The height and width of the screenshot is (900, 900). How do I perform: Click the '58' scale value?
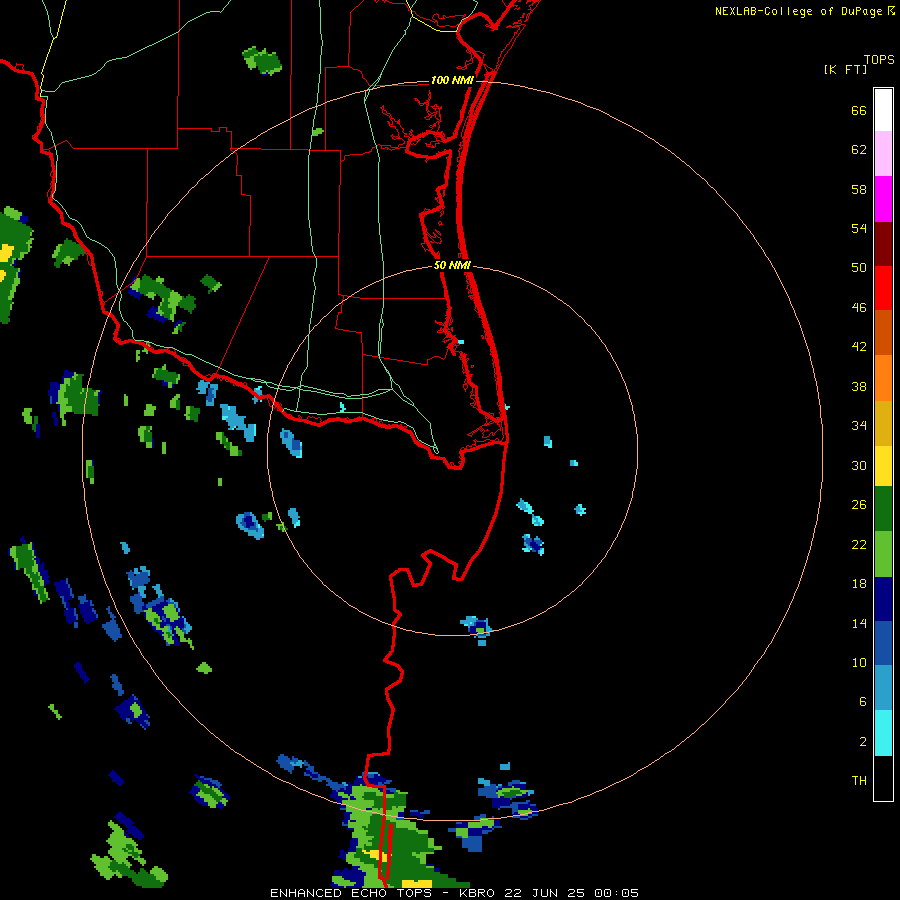click(859, 189)
